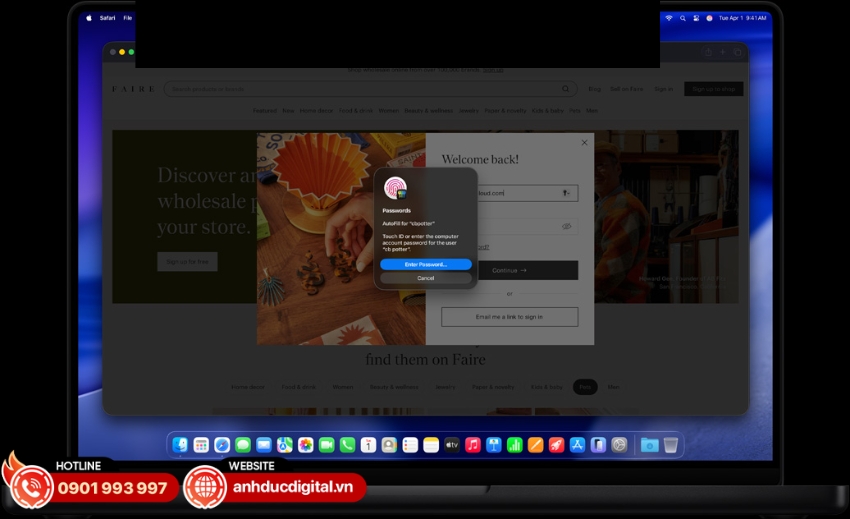This screenshot has height=519, width=850.
Task: Open the App Store from Dock
Action: (x=577, y=445)
